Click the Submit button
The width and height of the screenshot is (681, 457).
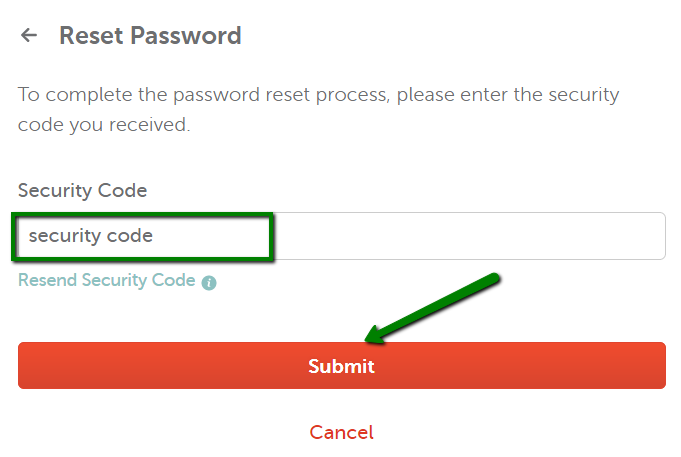341,366
